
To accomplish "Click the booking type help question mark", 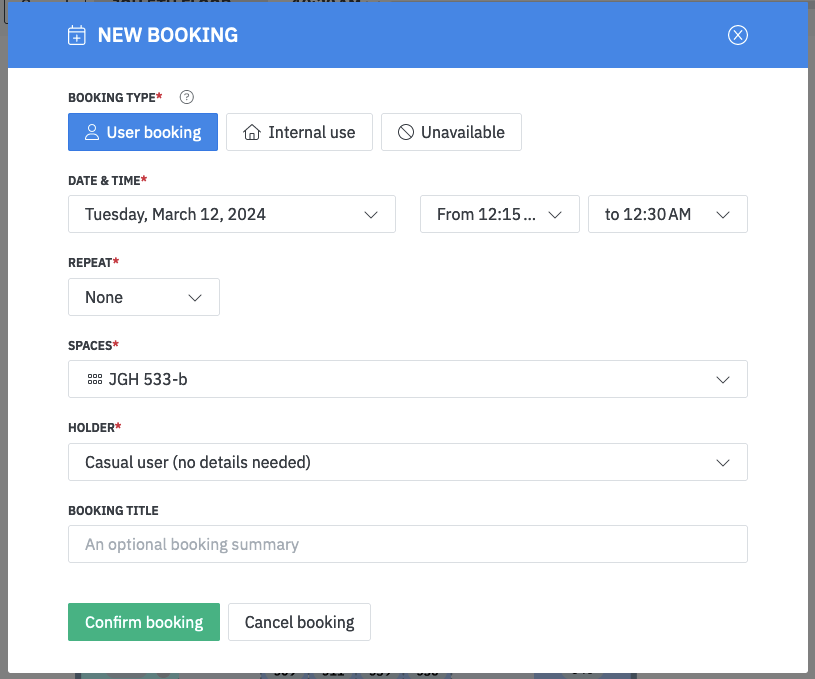I will pyautogui.click(x=186, y=98).
